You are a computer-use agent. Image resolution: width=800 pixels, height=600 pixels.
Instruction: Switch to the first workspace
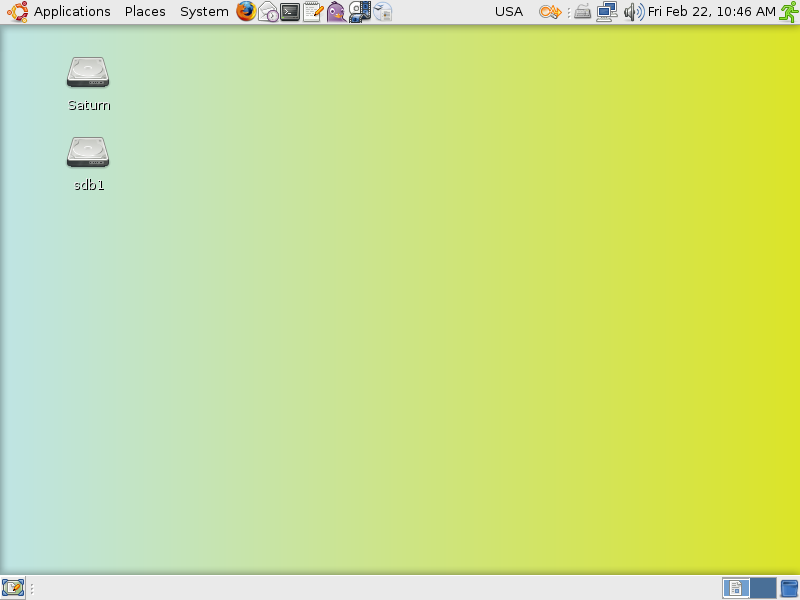point(736,588)
